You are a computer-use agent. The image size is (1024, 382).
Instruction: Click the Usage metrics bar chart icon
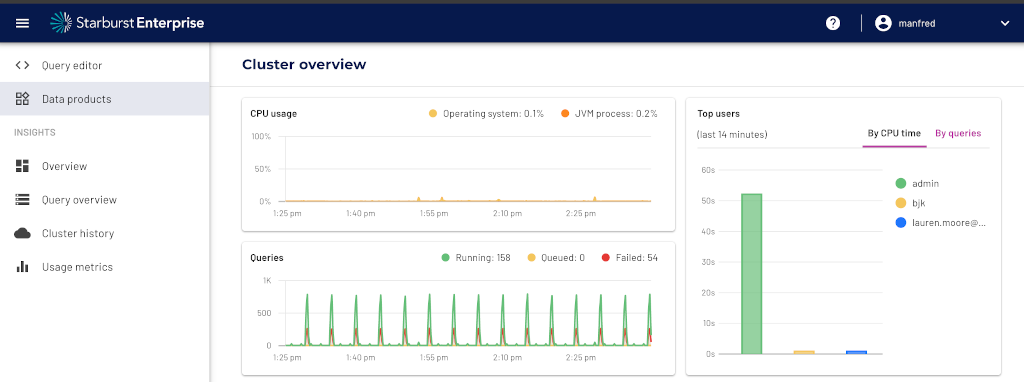point(22,266)
